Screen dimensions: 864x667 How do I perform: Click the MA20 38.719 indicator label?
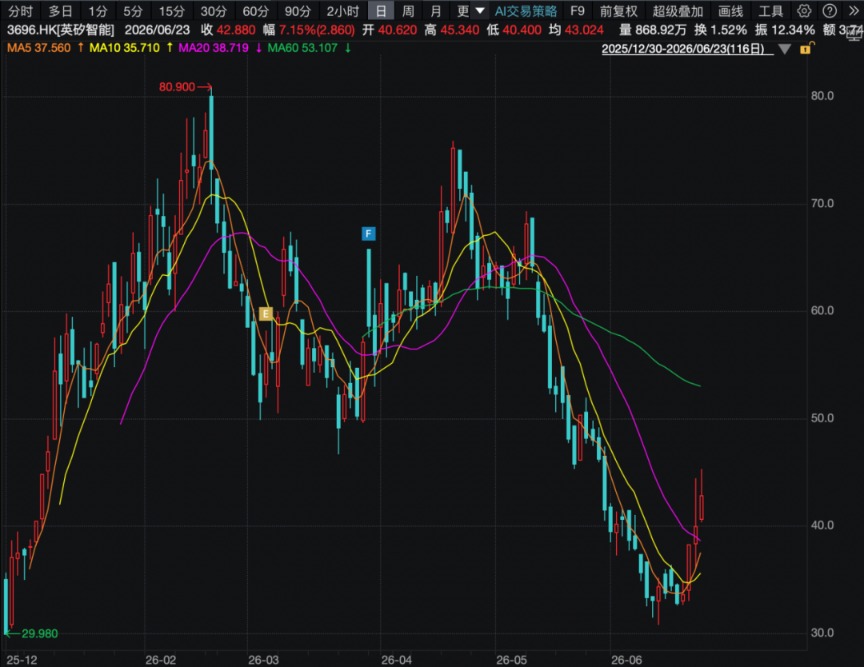tap(213, 48)
